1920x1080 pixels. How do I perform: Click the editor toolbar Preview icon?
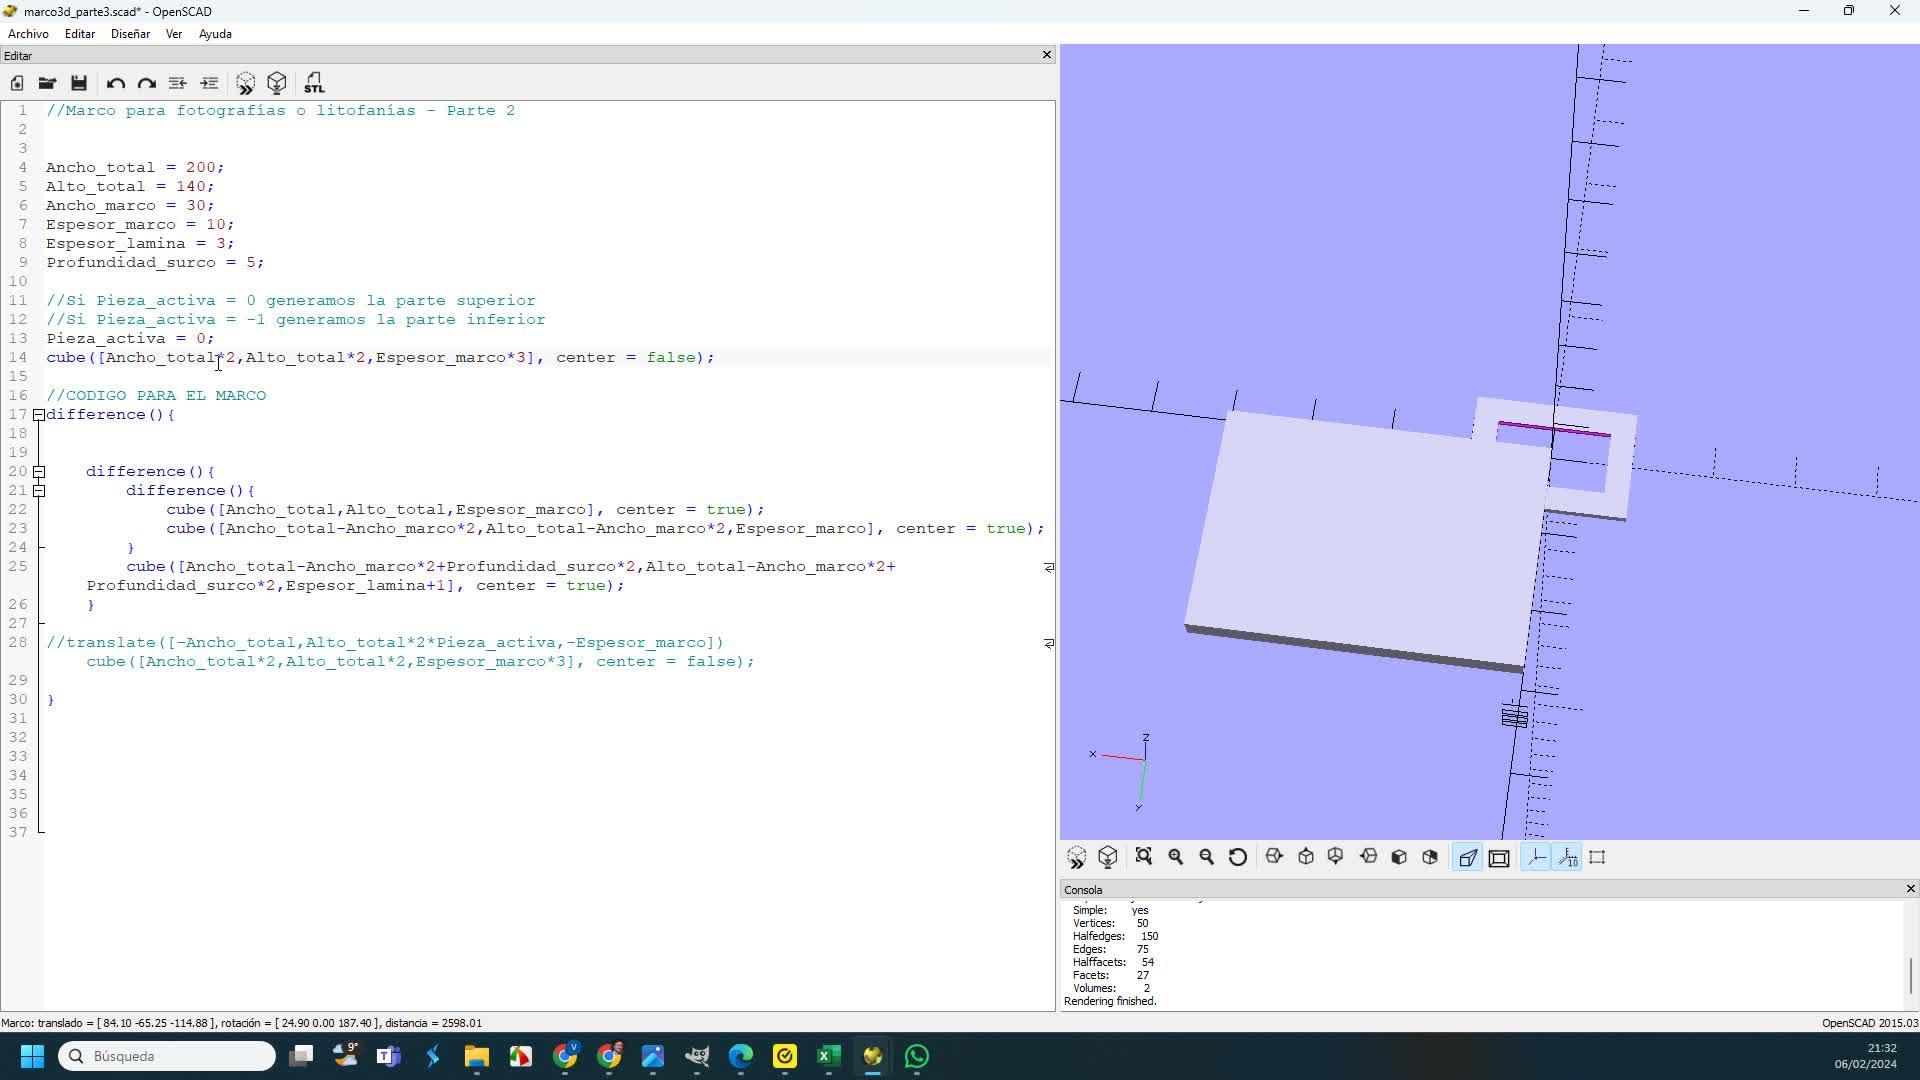click(x=245, y=83)
